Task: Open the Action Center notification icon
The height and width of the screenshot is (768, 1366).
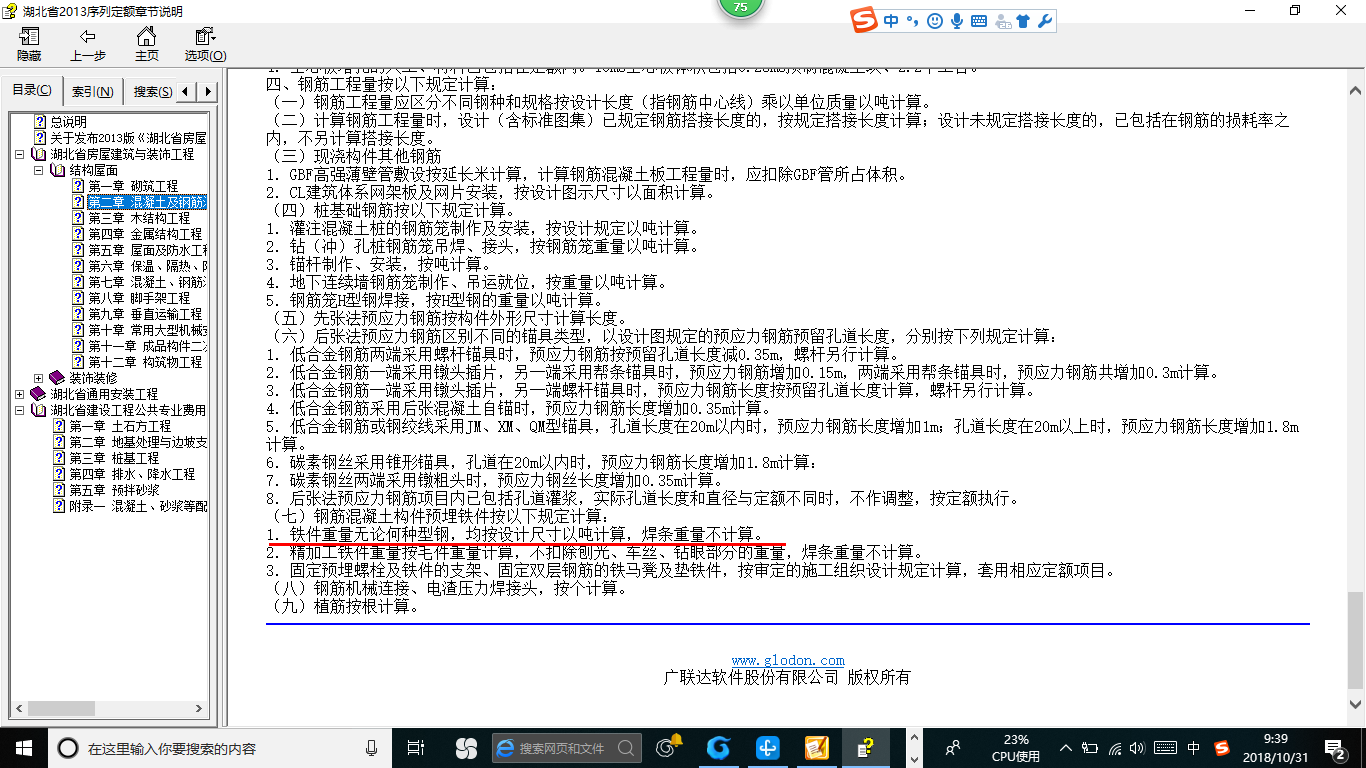Action: (x=1335, y=748)
